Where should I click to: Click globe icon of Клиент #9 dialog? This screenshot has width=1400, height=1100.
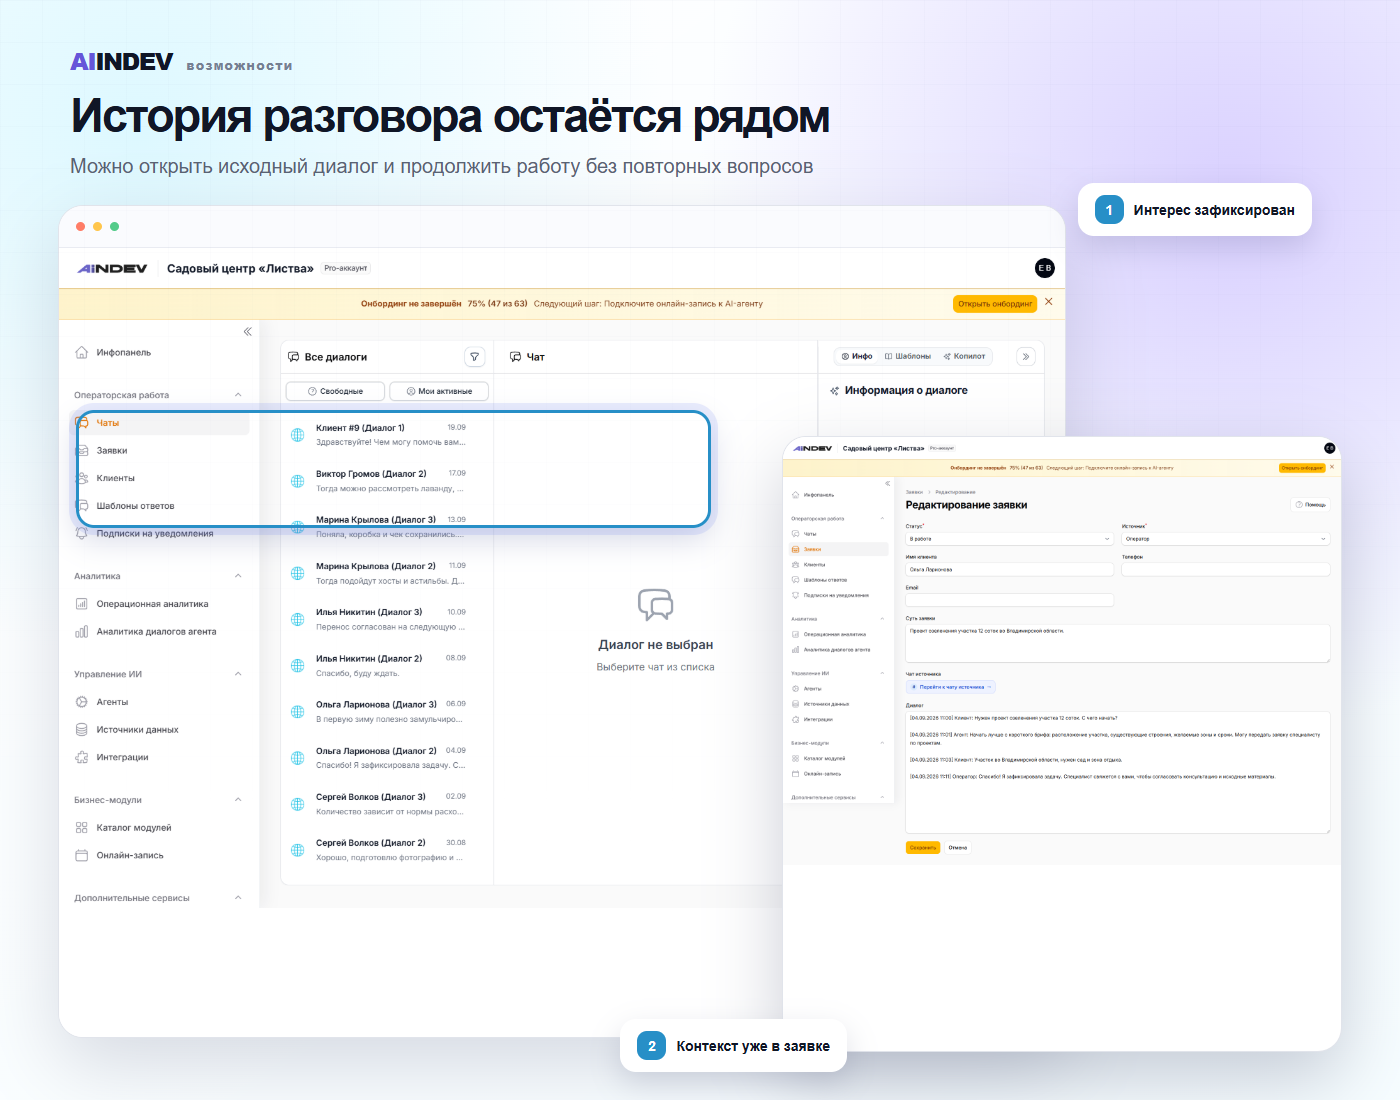coord(297,435)
